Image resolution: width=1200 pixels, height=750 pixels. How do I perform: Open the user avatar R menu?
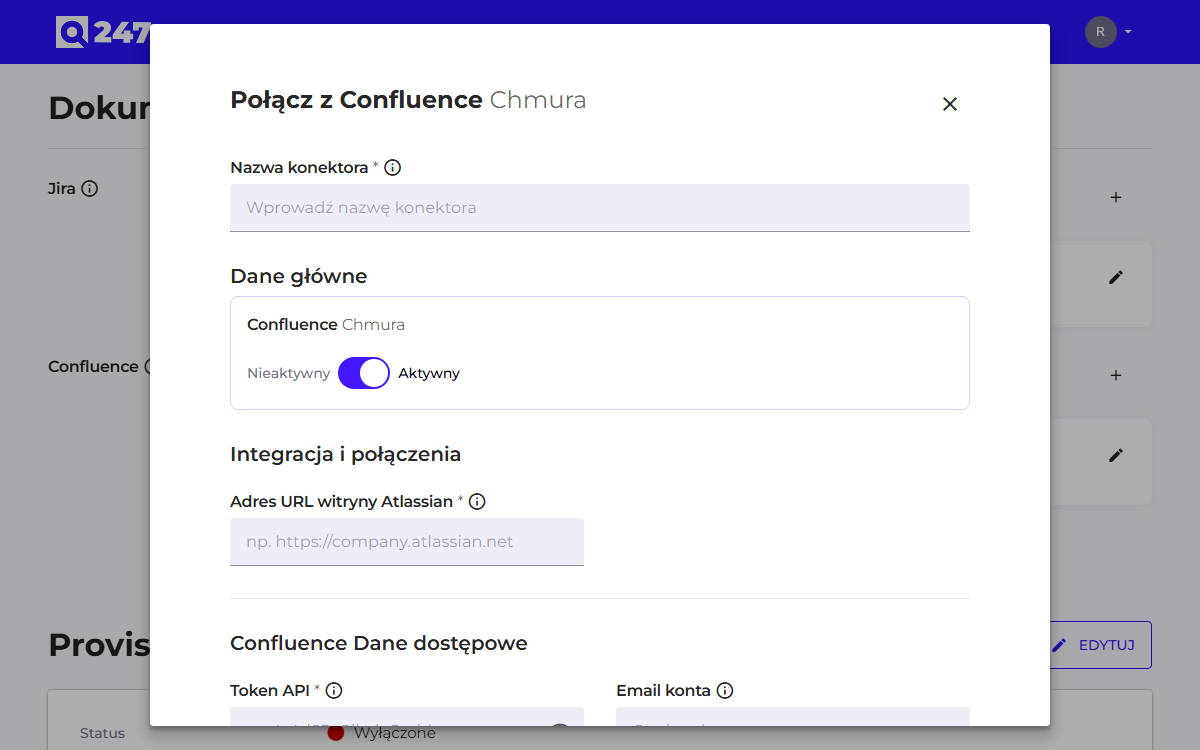point(1100,32)
